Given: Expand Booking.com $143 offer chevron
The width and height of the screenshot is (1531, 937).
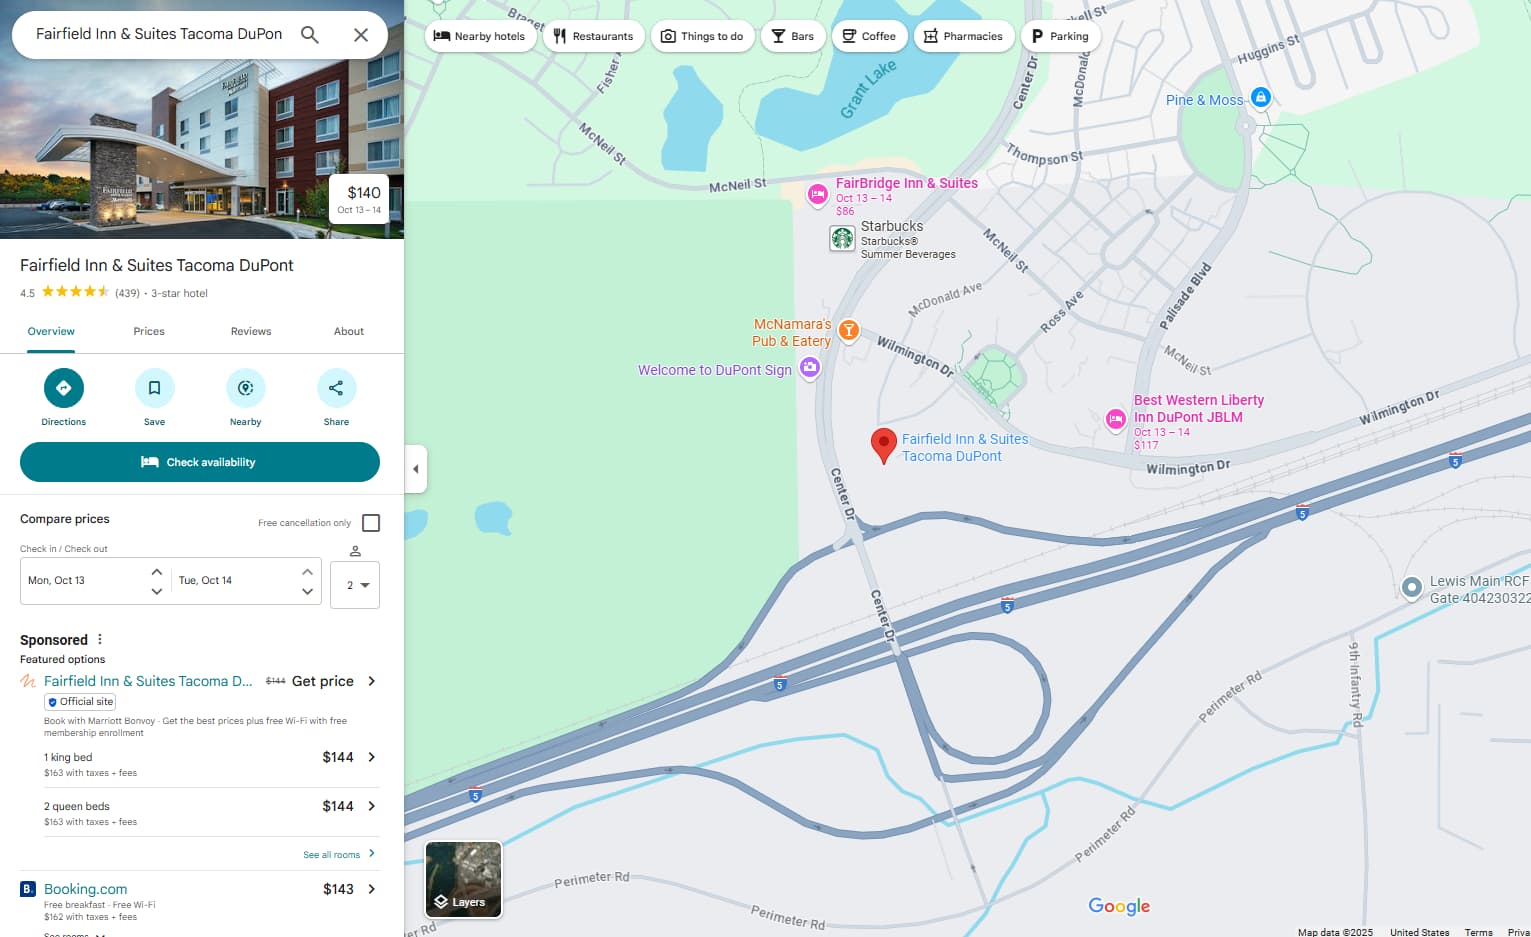Looking at the screenshot, I should (371, 889).
